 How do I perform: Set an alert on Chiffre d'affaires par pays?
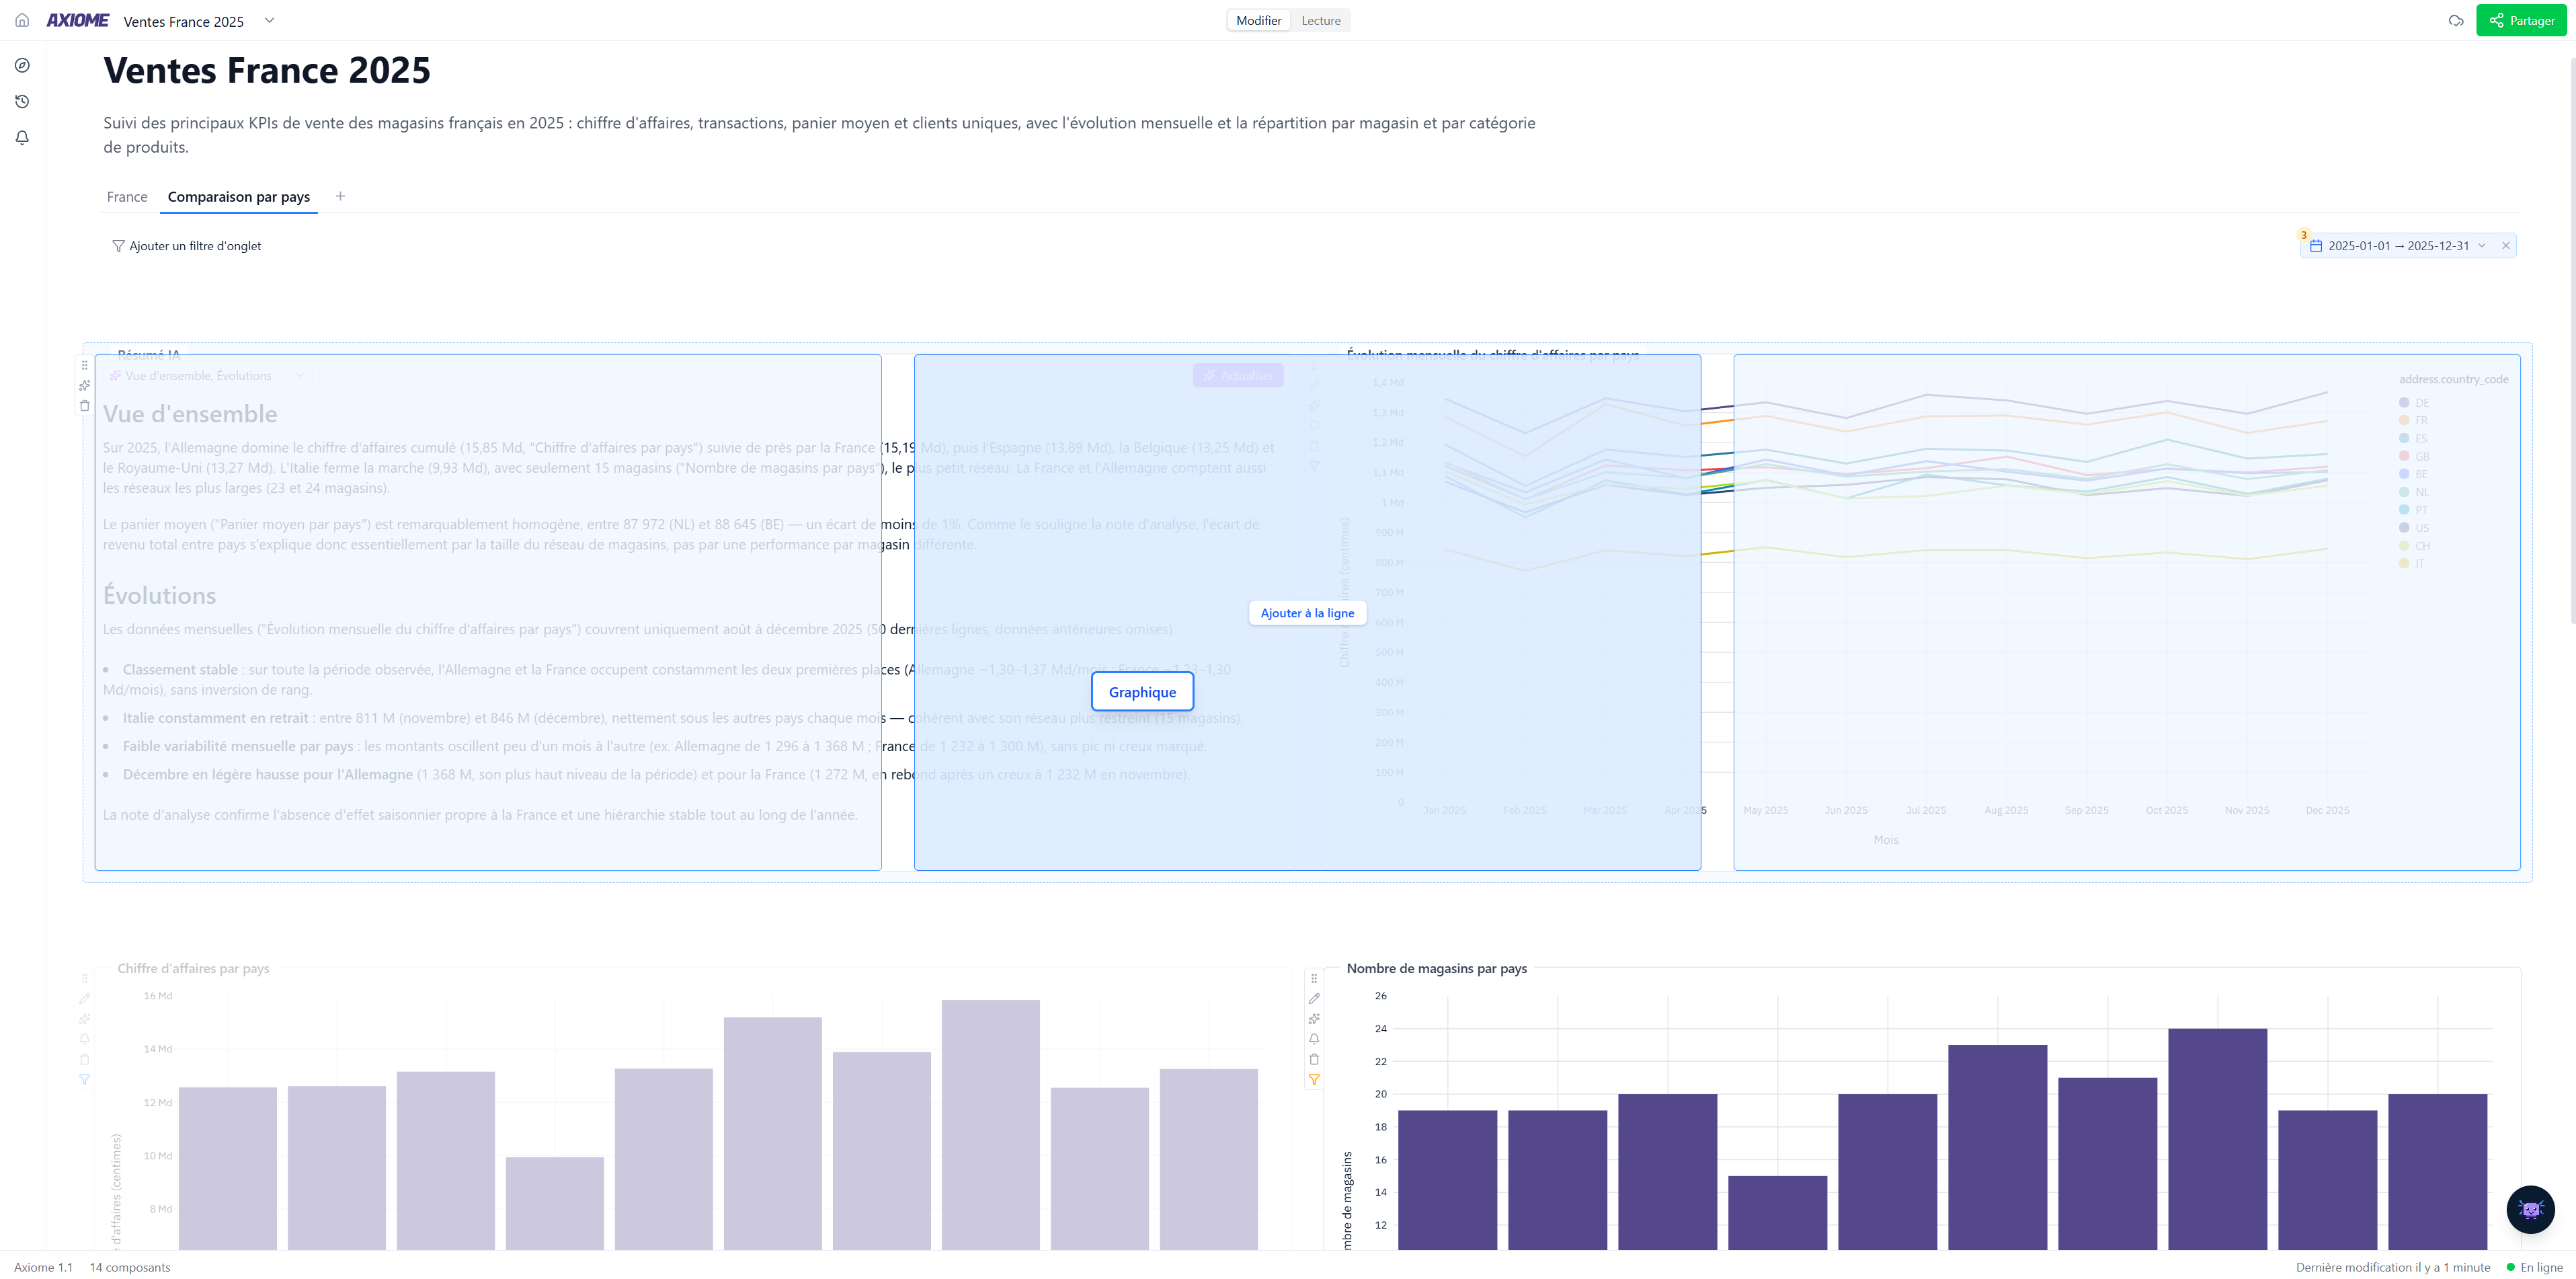[85, 1039]
